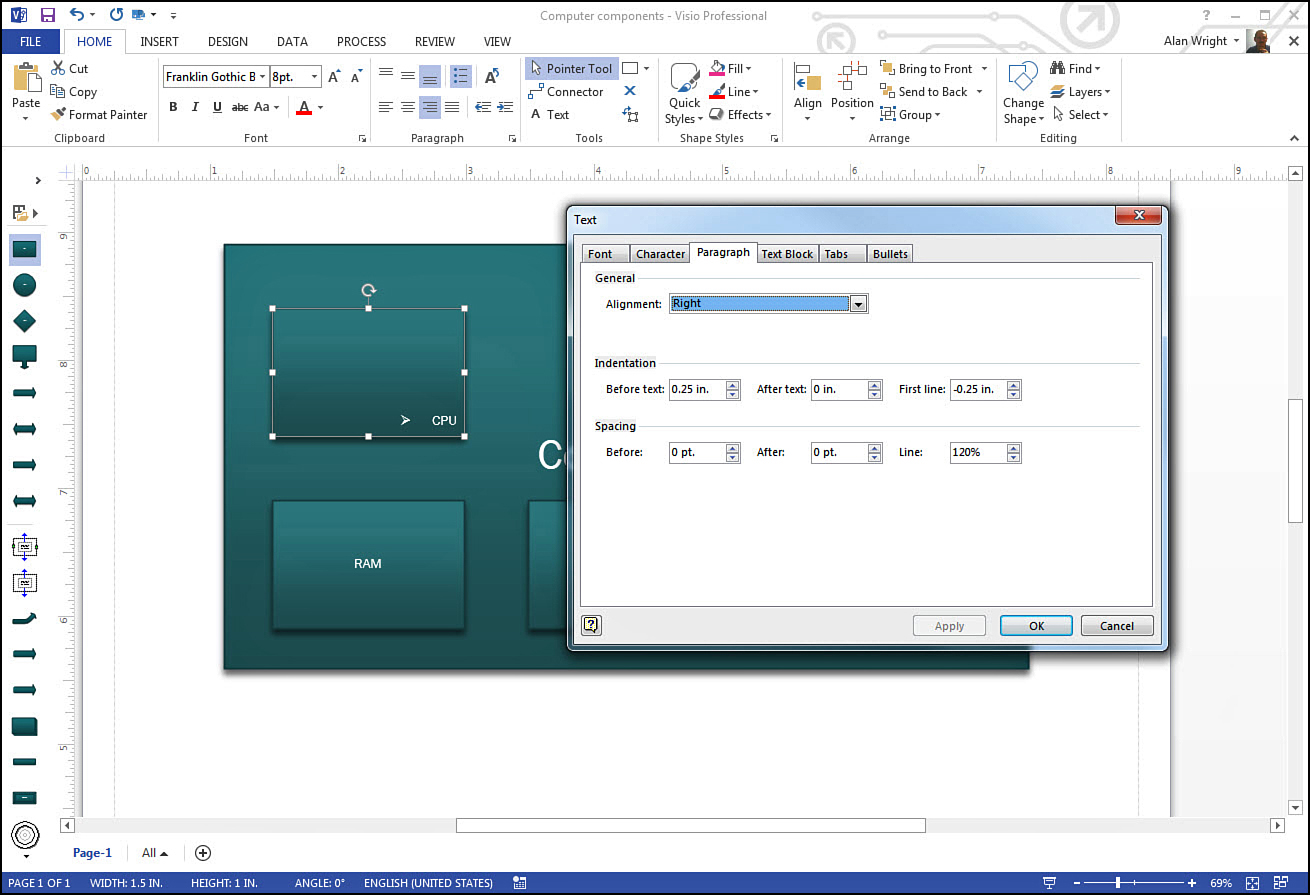The height and width of the screenshot is (895, 1310).
Task: Click the Paste clipboard icon
Action: 26,78
